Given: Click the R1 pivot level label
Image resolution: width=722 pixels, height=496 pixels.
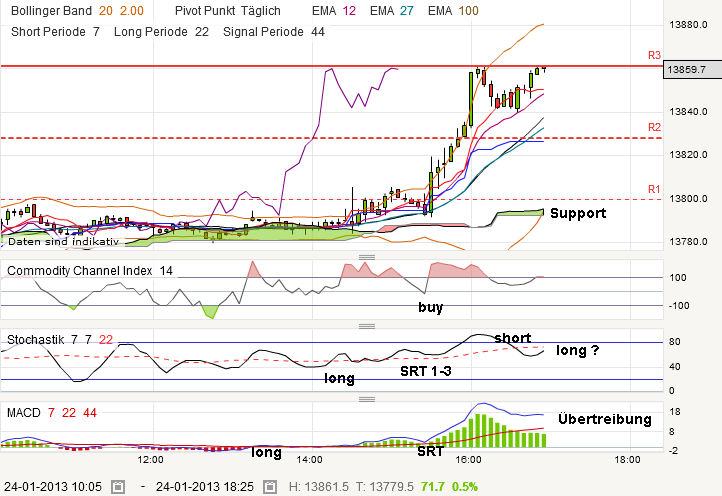Looking at the screenshot, I should [654, 189].
